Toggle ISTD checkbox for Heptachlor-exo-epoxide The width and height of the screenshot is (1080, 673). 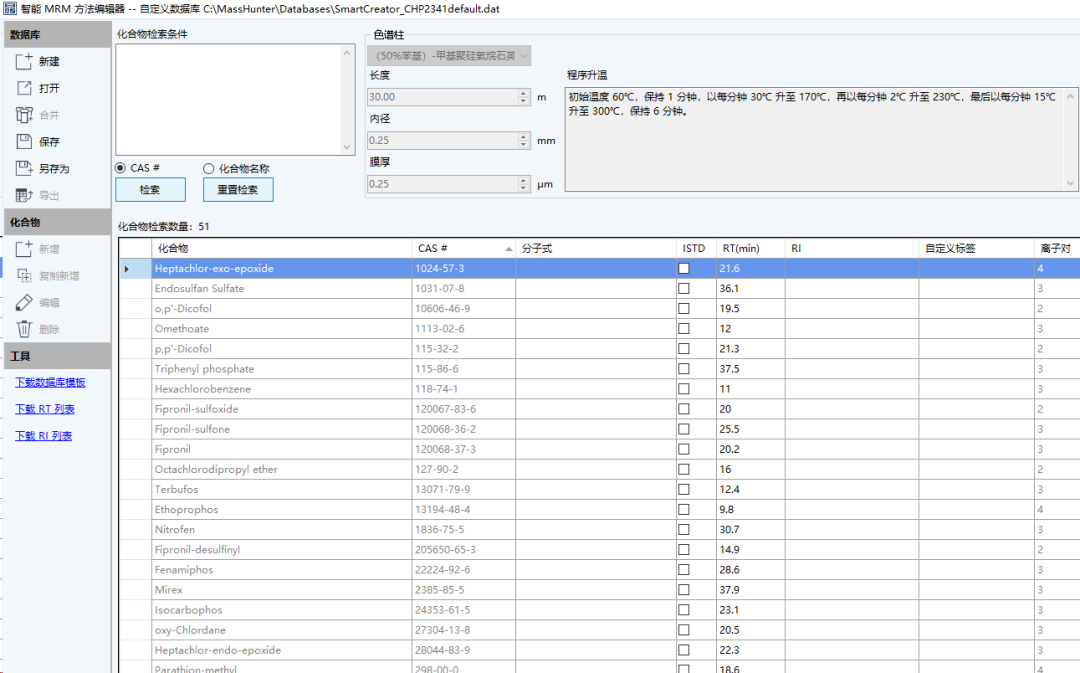click(x=684, y=269)
